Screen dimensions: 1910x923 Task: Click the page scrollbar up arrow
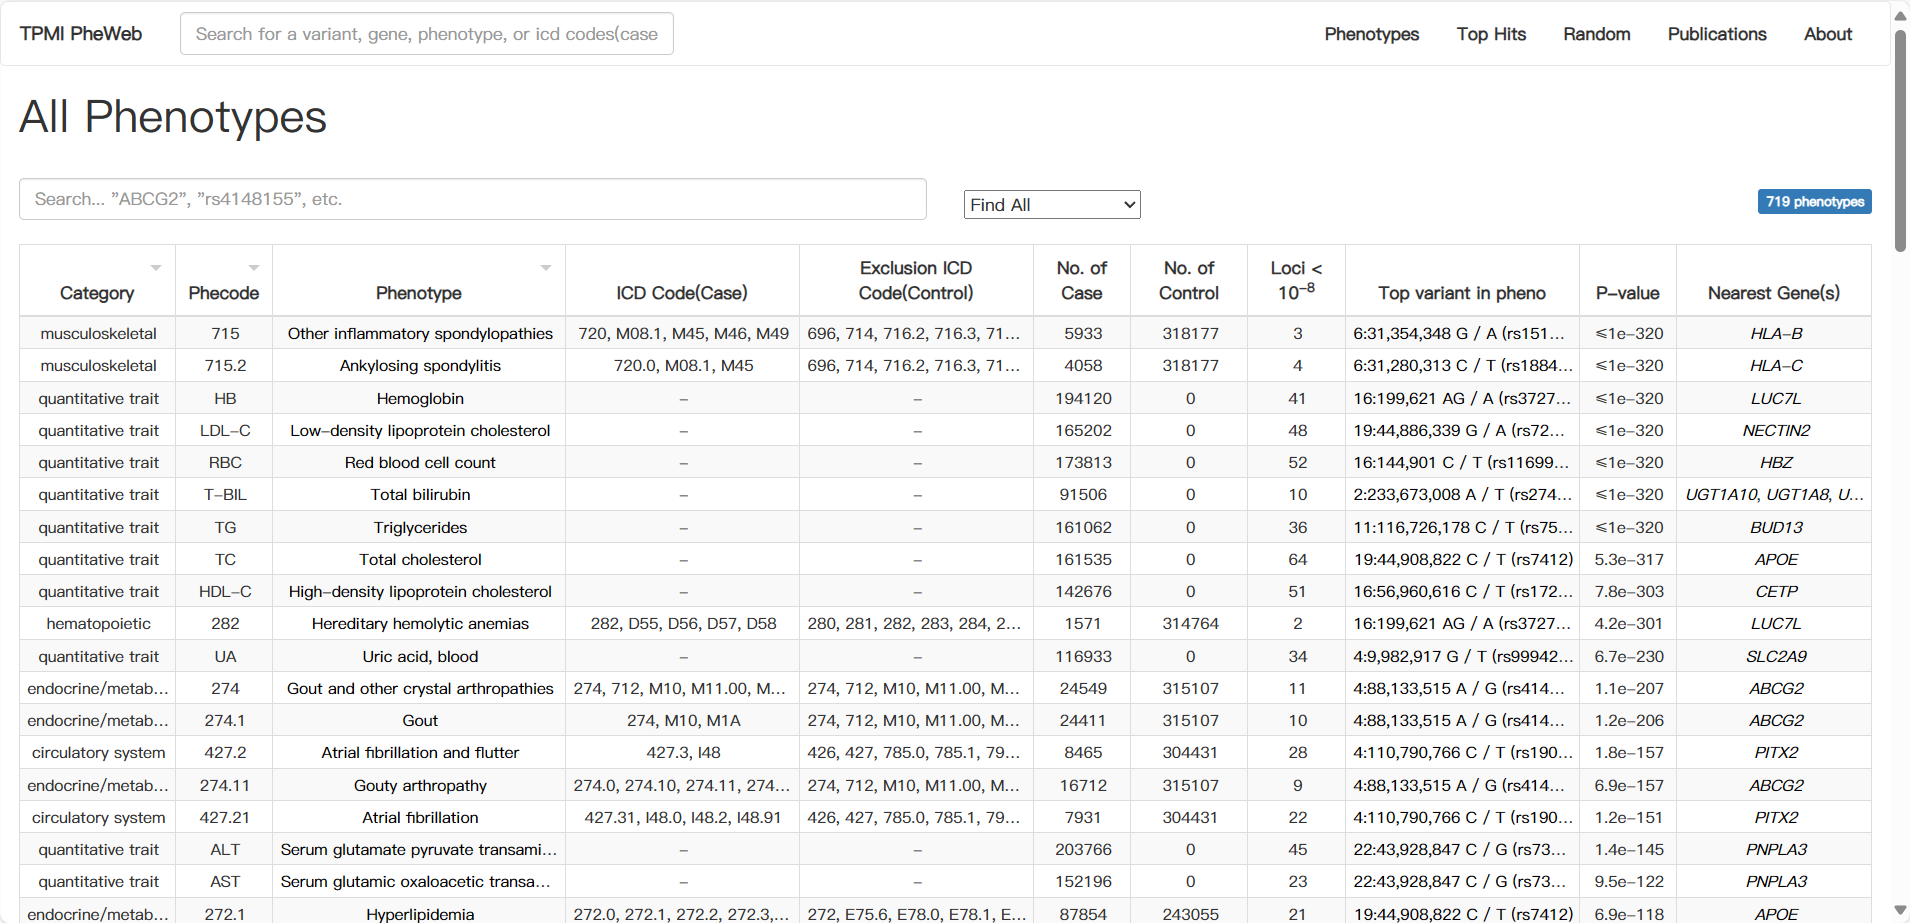pos(1900,15)
